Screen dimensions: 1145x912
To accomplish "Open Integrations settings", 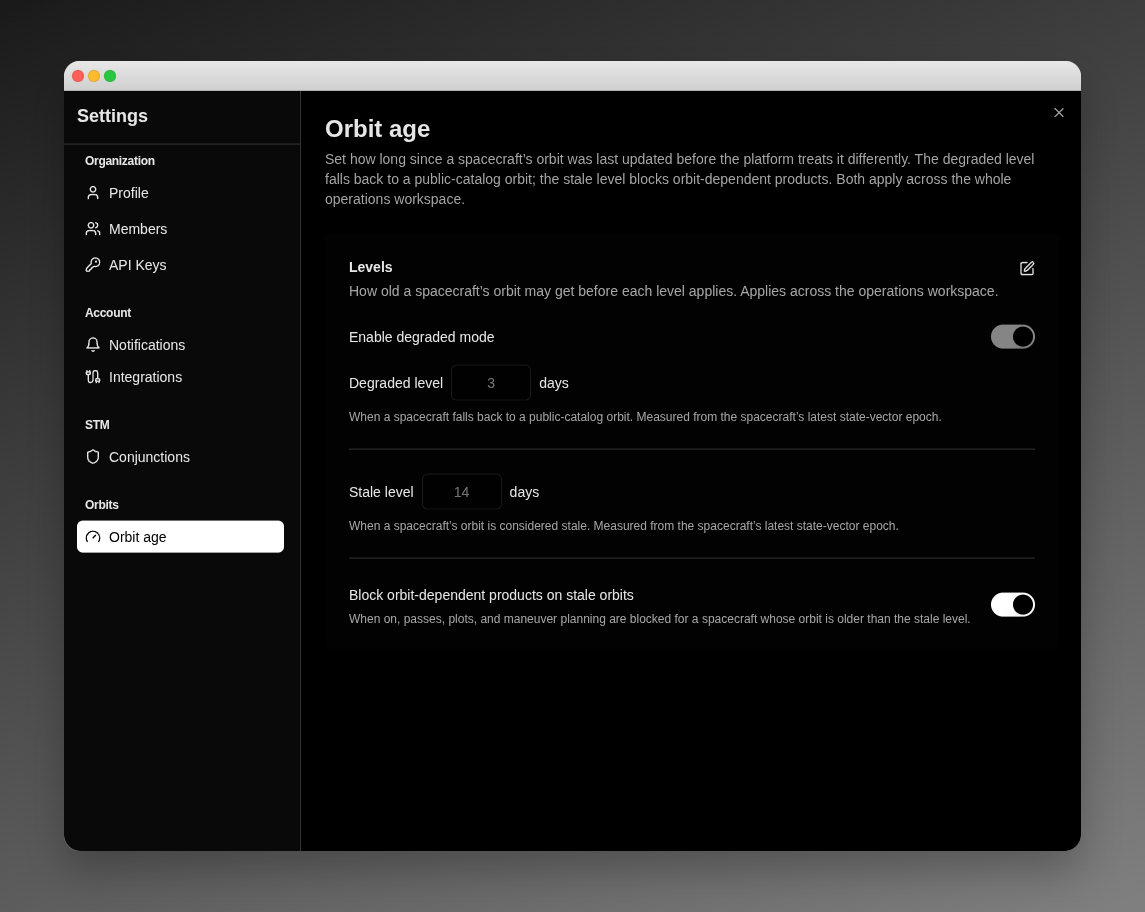I will 180,377.
